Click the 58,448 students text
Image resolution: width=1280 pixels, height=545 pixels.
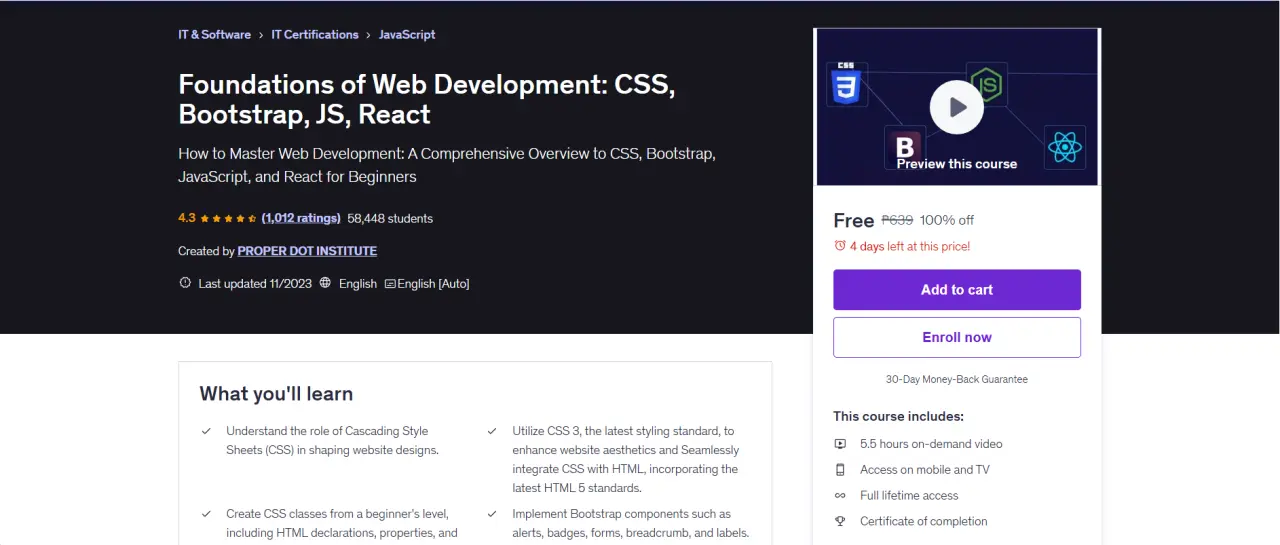[x=390, y=218]
